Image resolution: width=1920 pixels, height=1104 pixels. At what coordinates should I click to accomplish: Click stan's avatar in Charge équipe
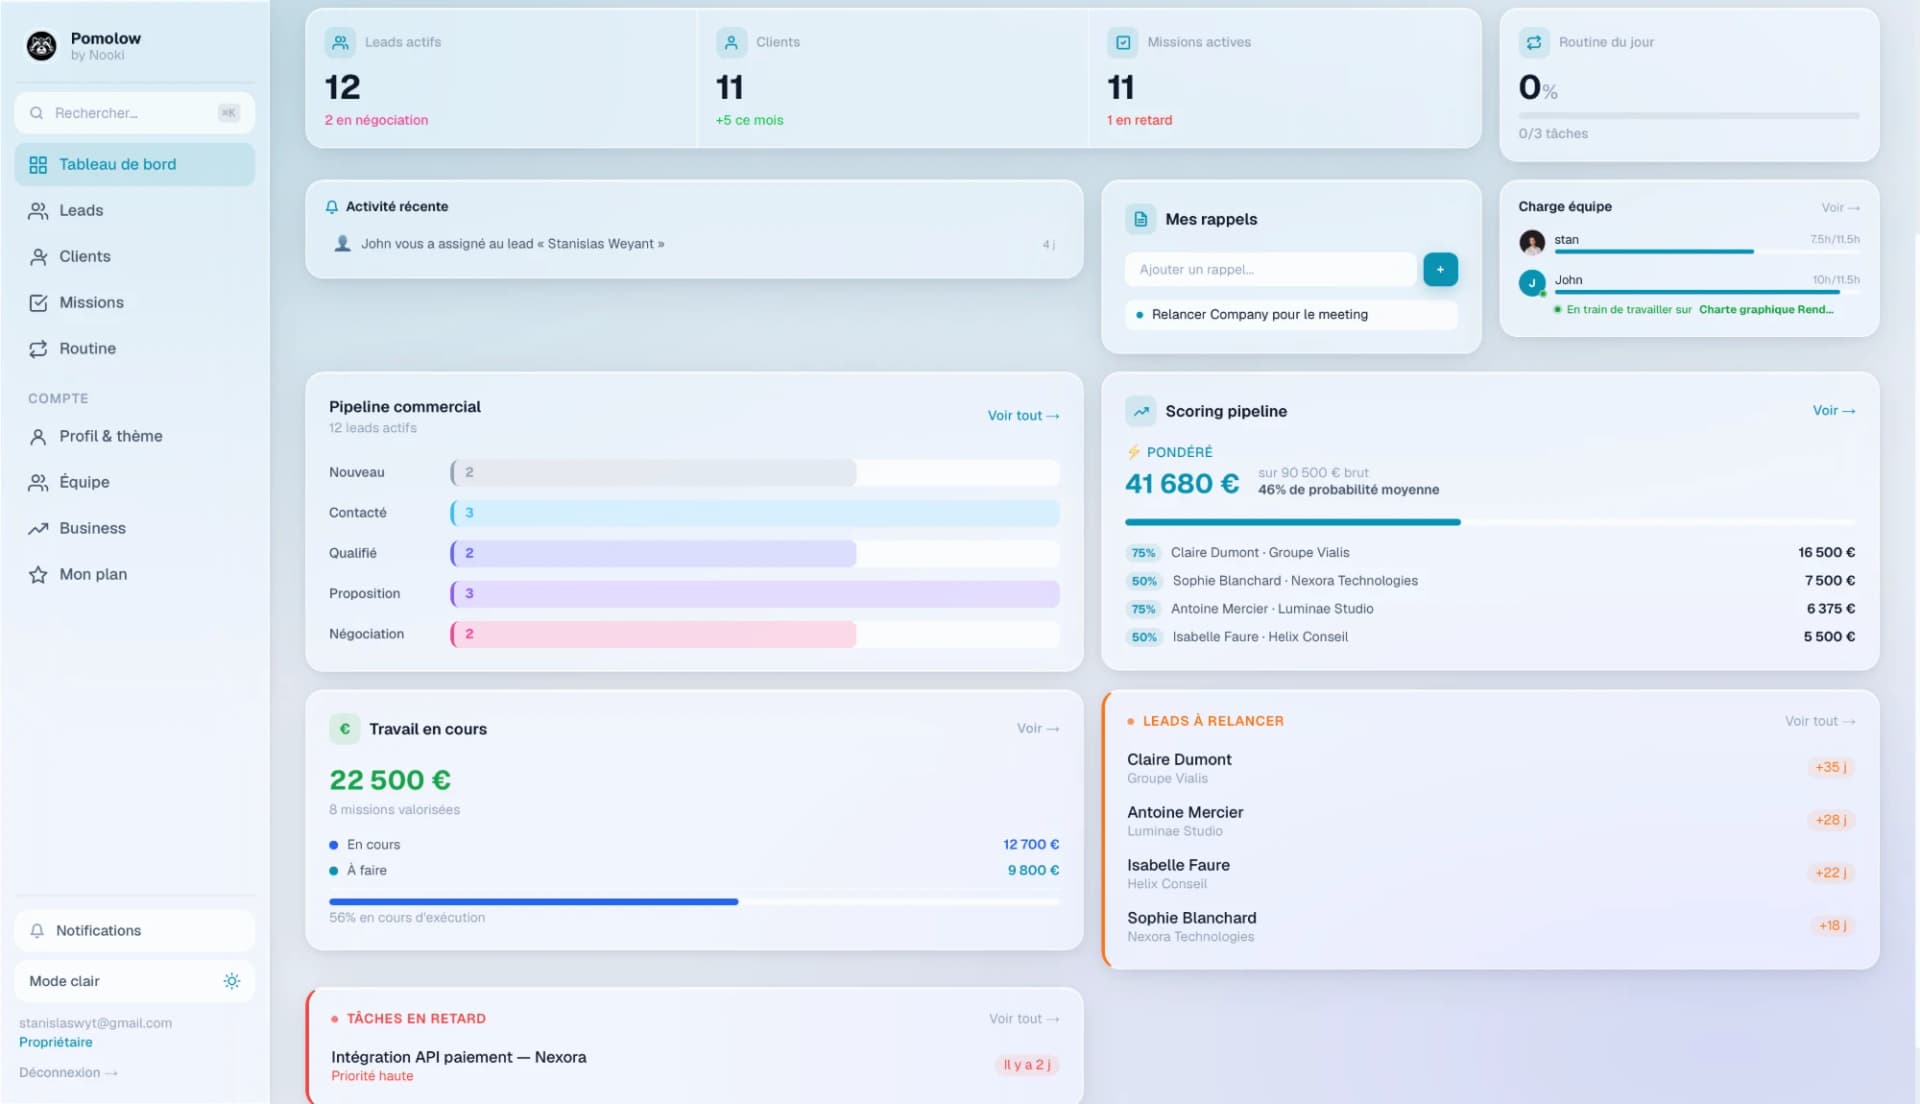(1532, 242)
